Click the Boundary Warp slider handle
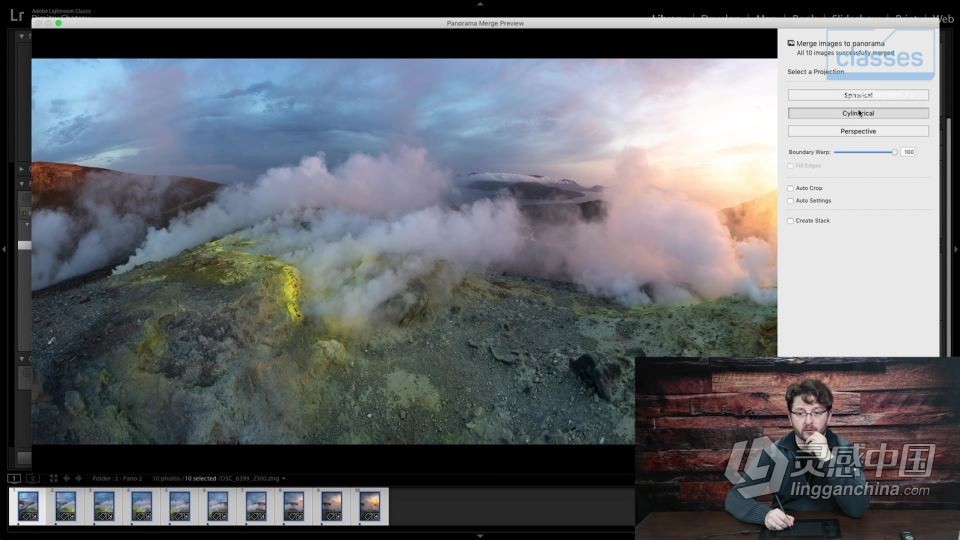960x540 pixels. (894, 152)
